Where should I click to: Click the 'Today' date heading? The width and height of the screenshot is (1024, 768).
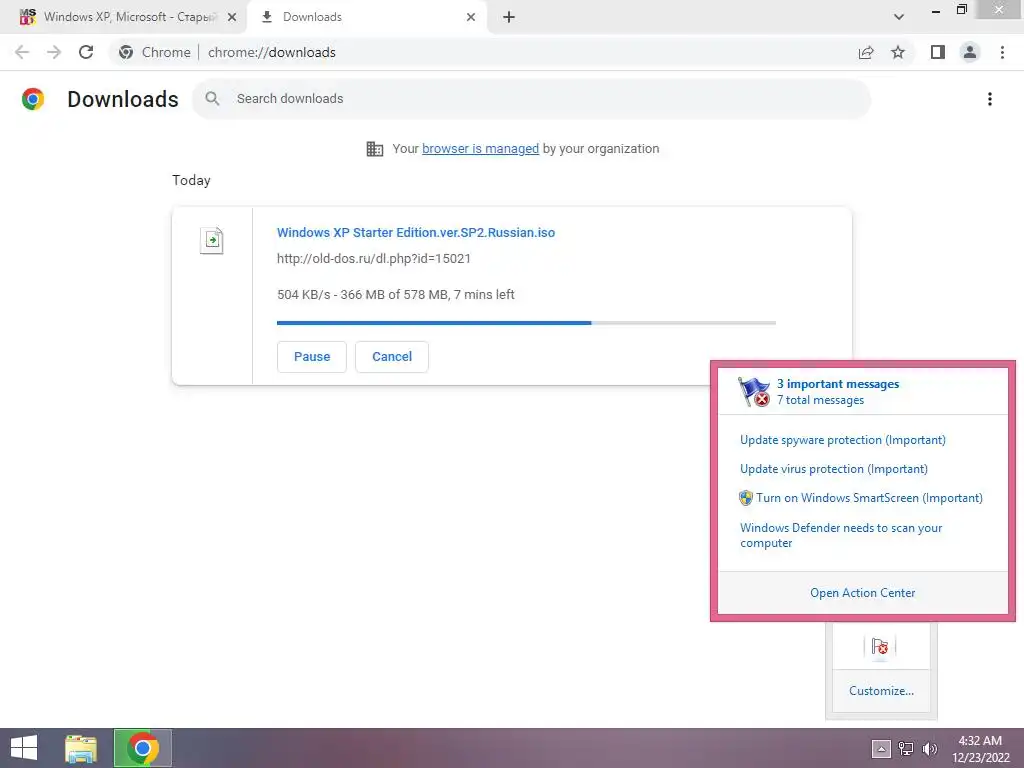191,180
